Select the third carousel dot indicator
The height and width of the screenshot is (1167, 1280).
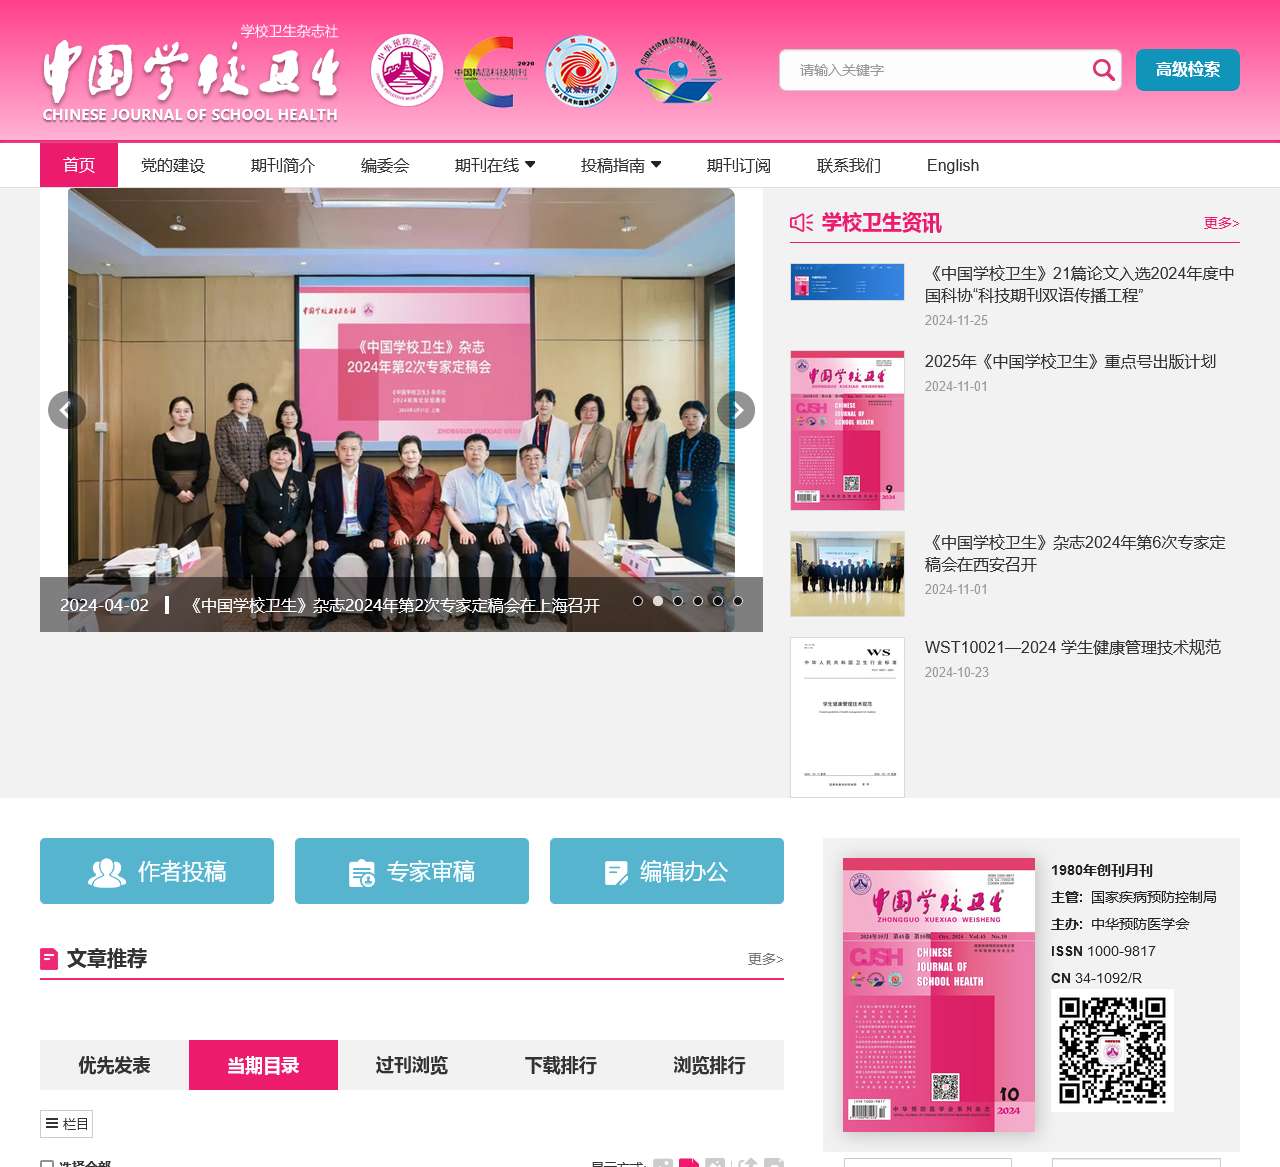[678, 601]
